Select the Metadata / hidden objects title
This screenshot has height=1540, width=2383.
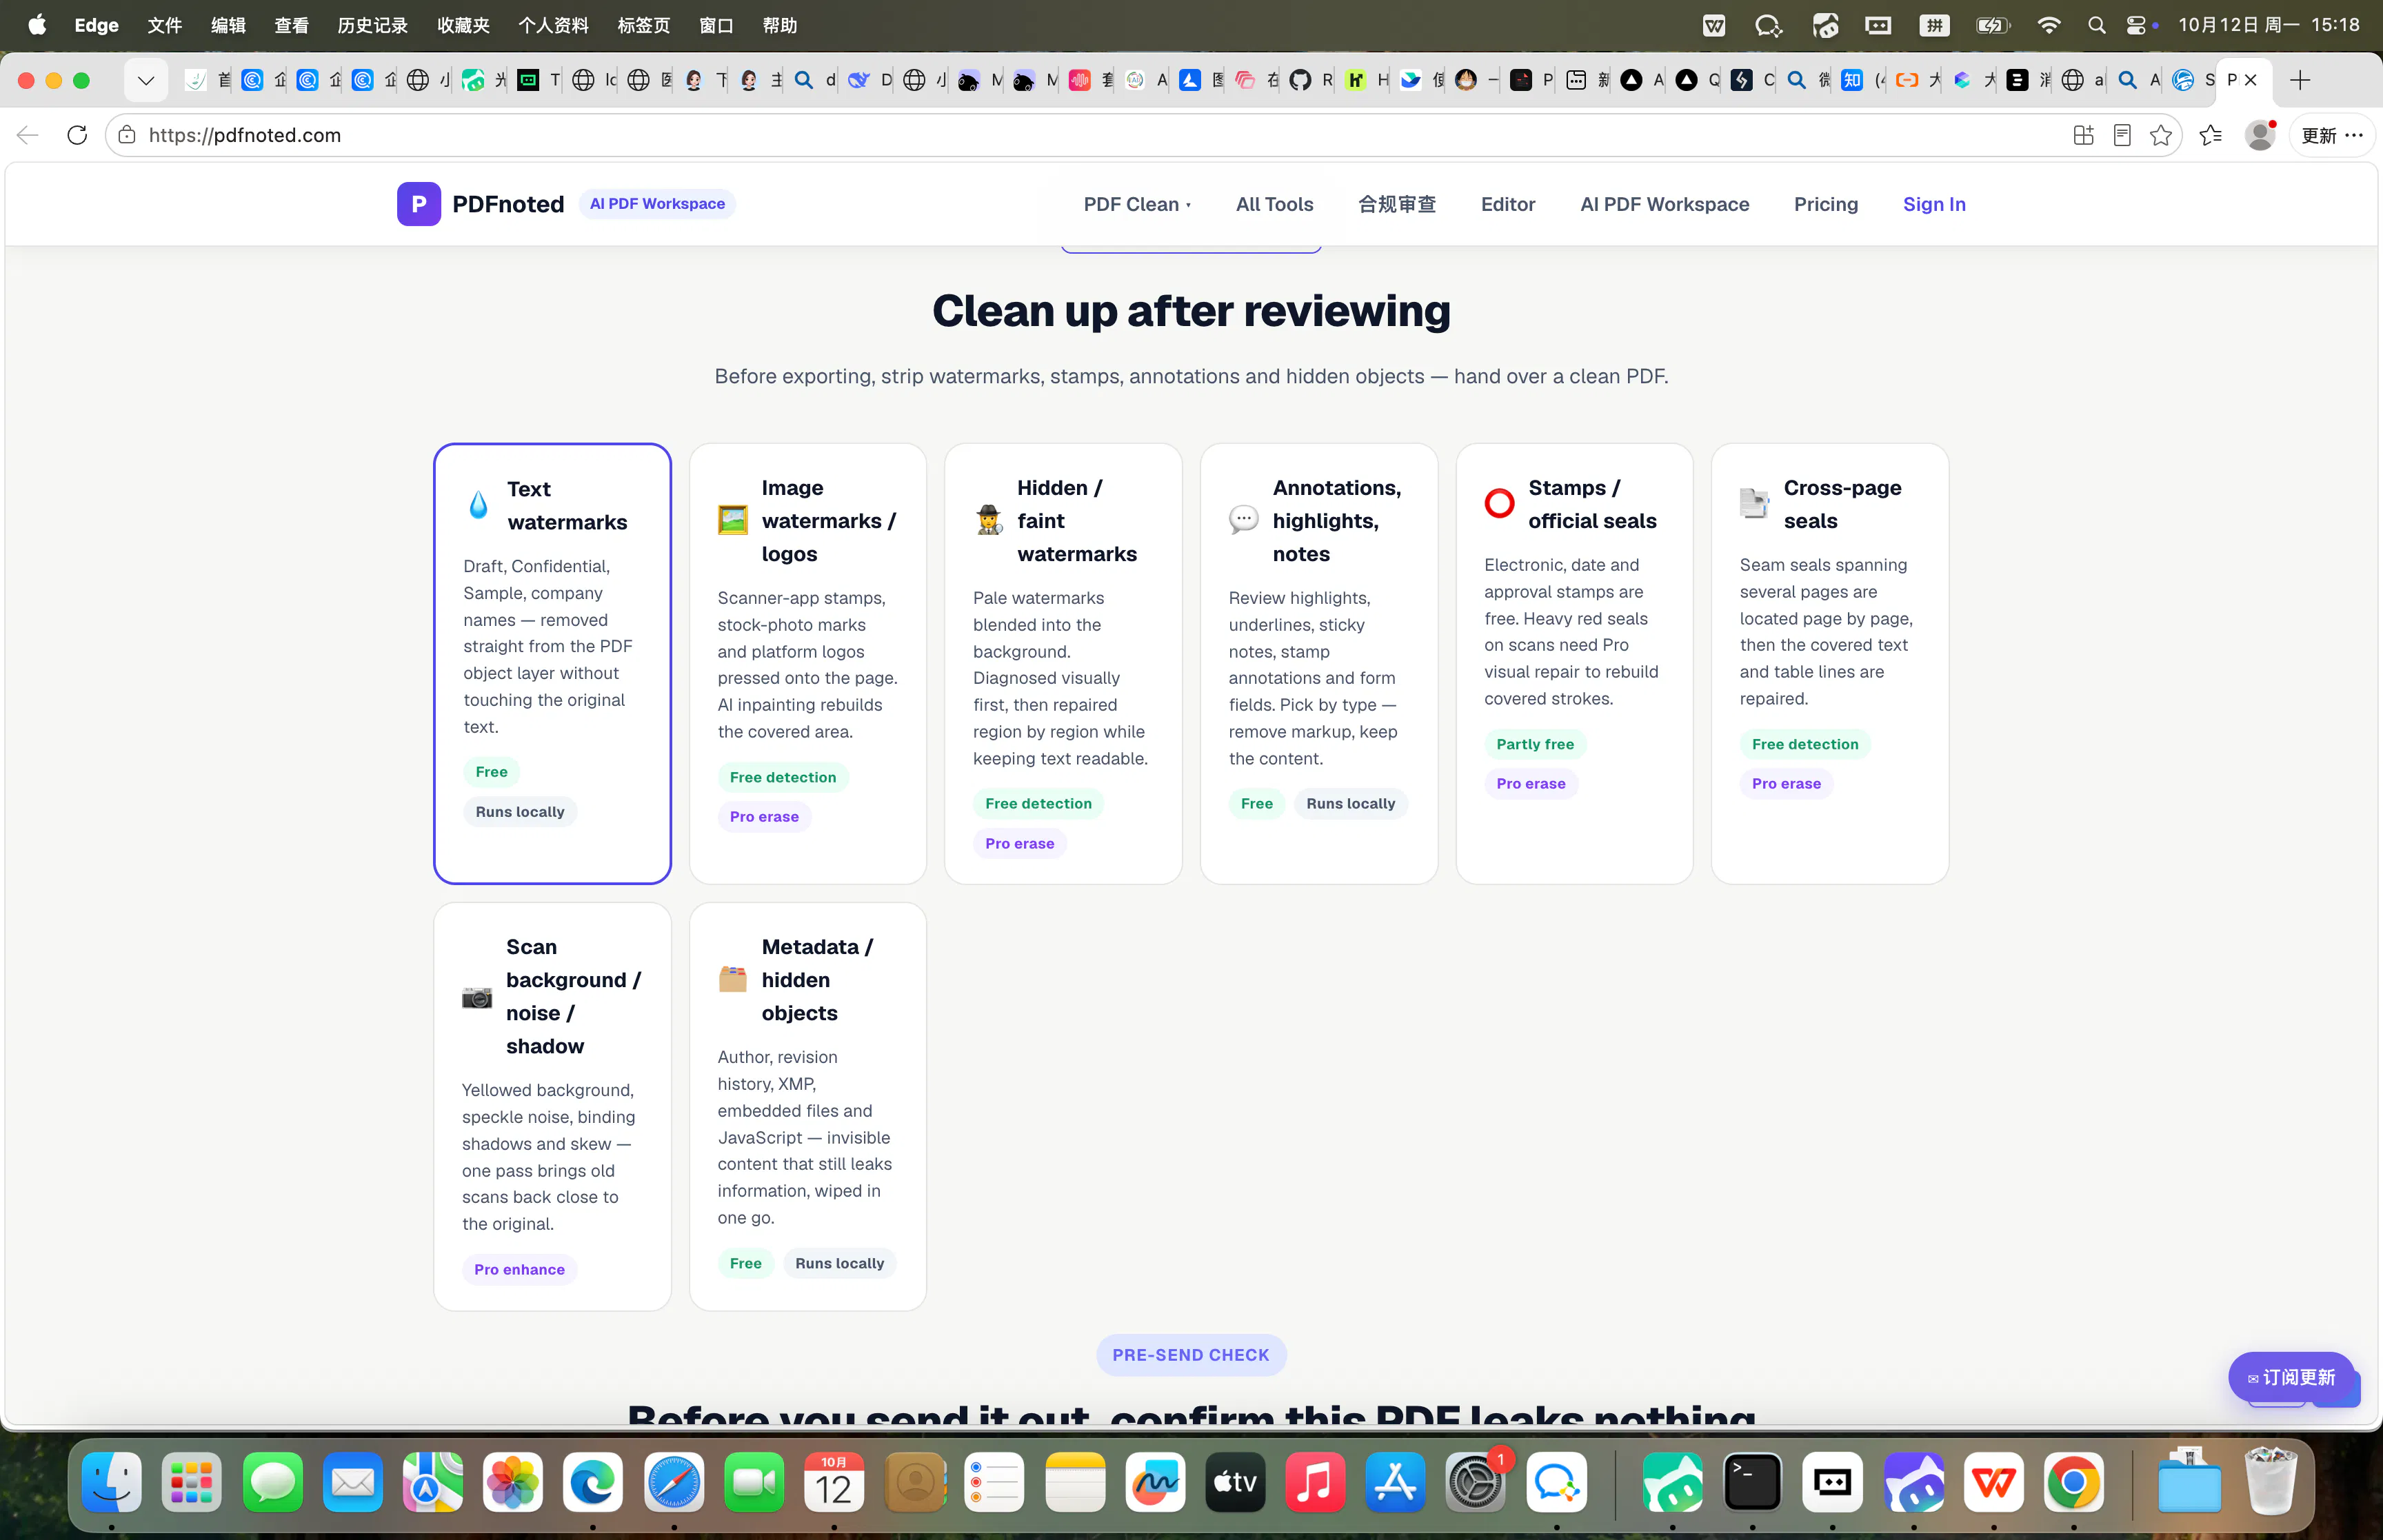[817, 979]
